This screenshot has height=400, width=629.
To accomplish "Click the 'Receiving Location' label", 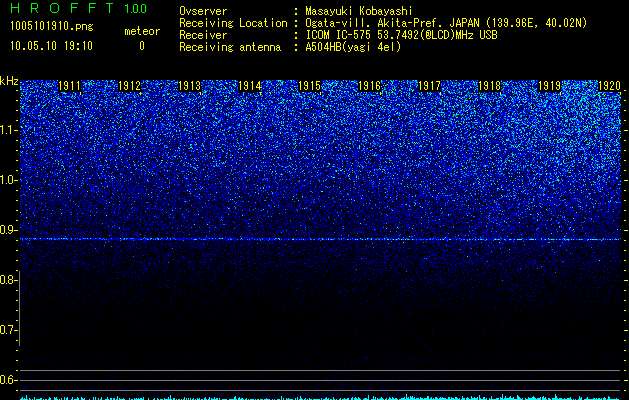I will [233, 23].
